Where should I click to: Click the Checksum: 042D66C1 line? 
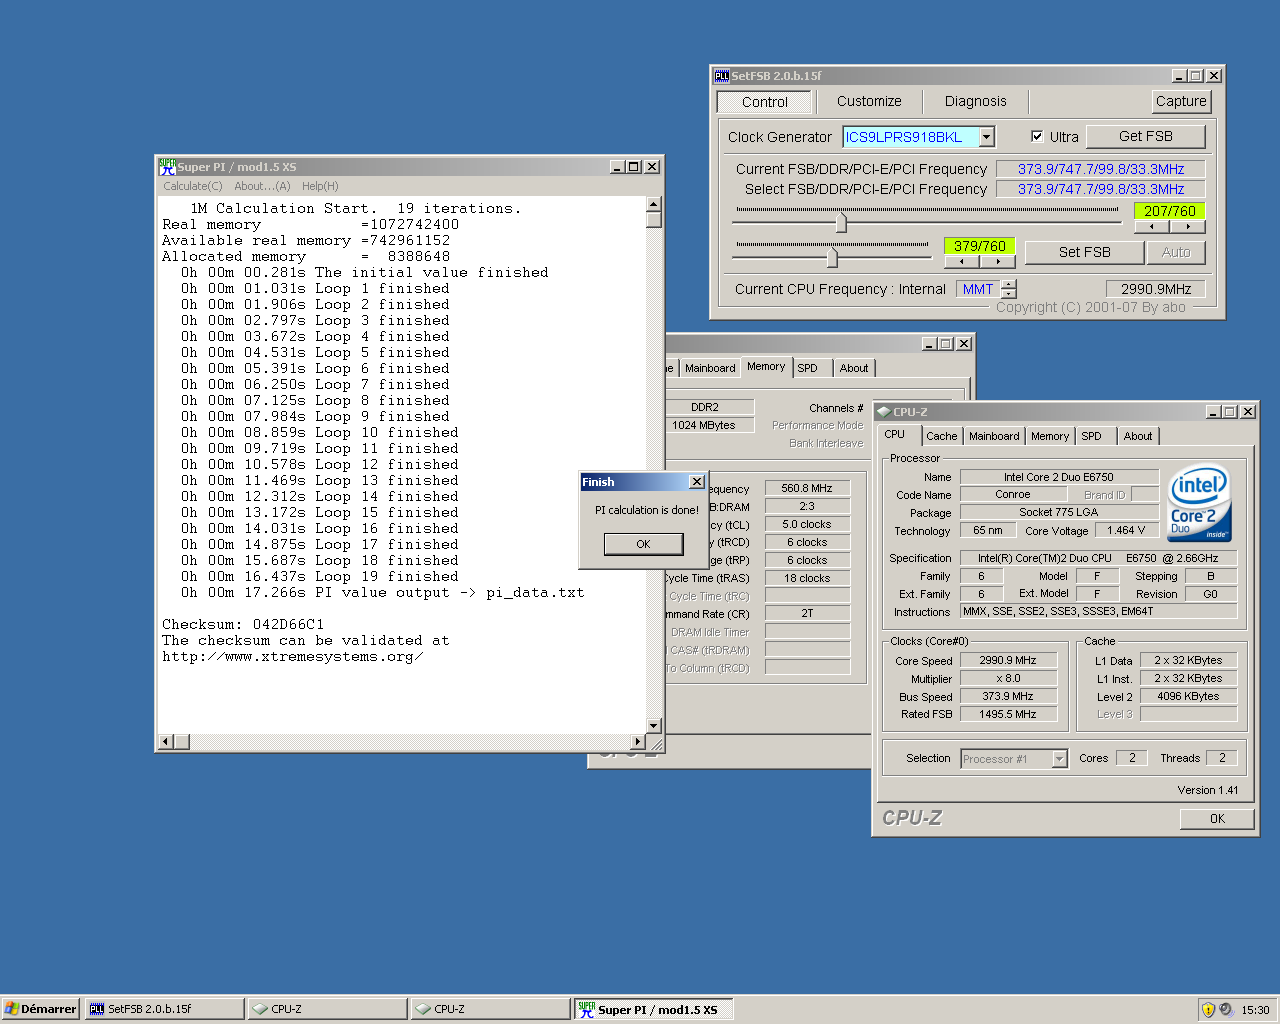coord(243,624)
